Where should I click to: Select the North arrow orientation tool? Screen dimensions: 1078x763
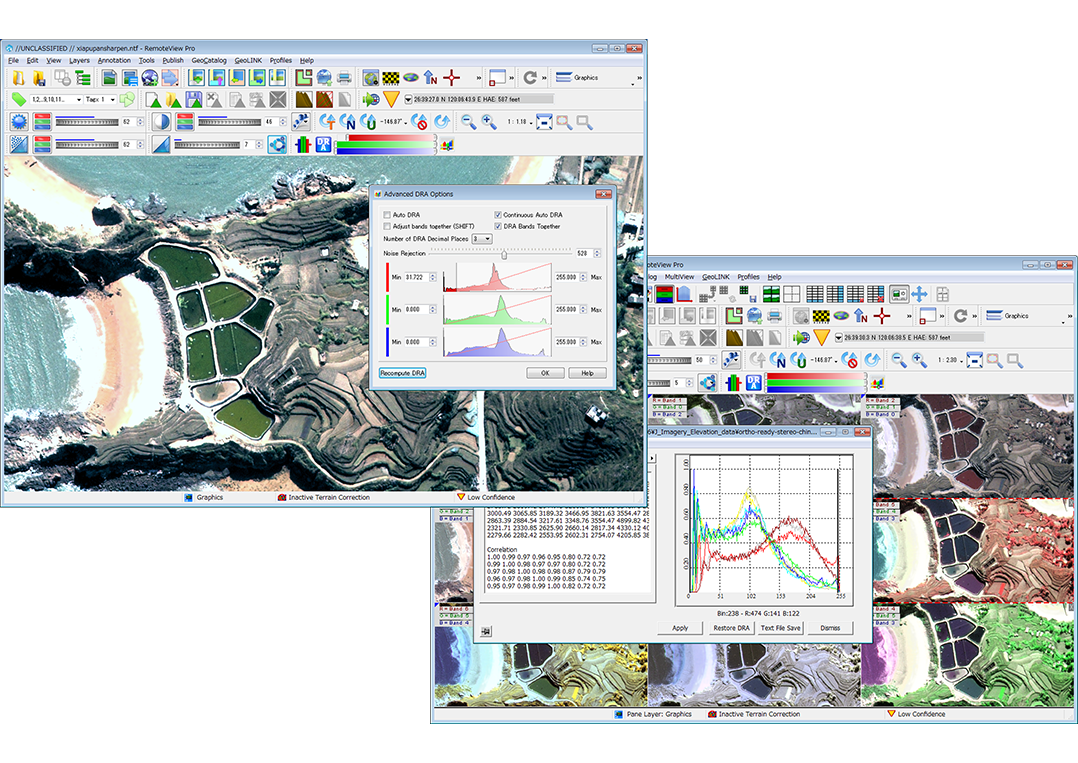pyautogui.click(x=428, y=76)
